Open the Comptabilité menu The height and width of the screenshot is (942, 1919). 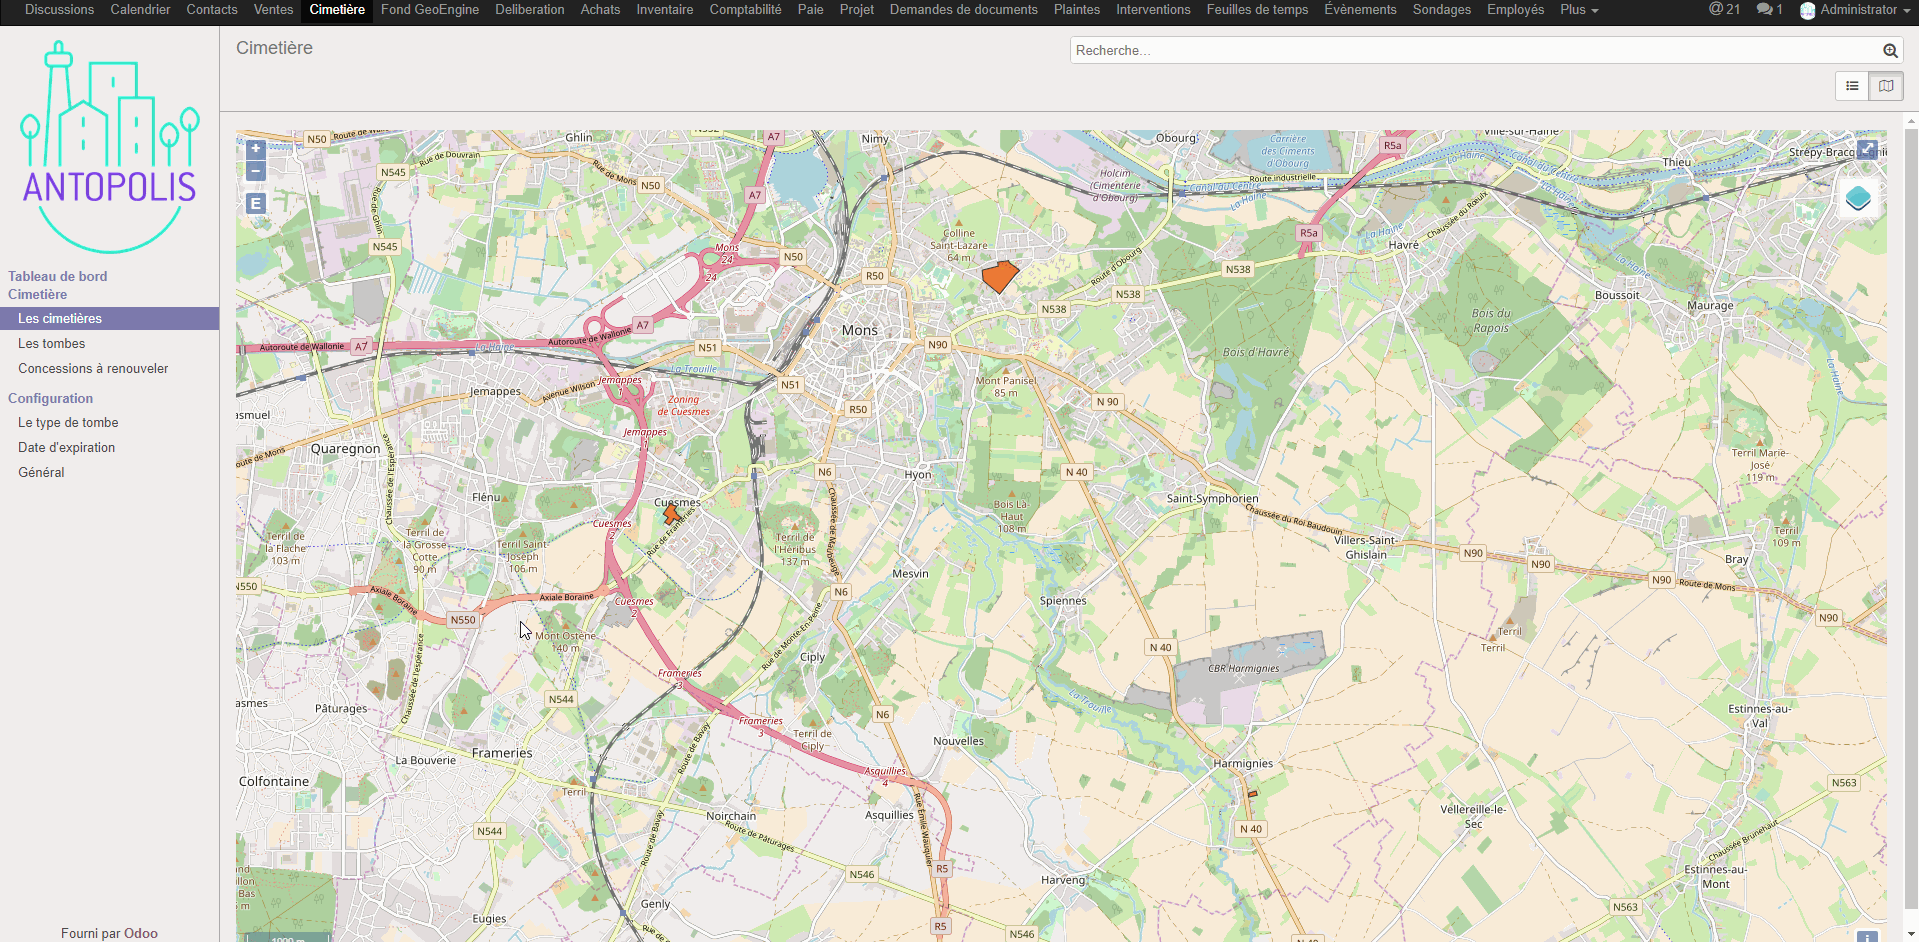[x=745, y=10]
